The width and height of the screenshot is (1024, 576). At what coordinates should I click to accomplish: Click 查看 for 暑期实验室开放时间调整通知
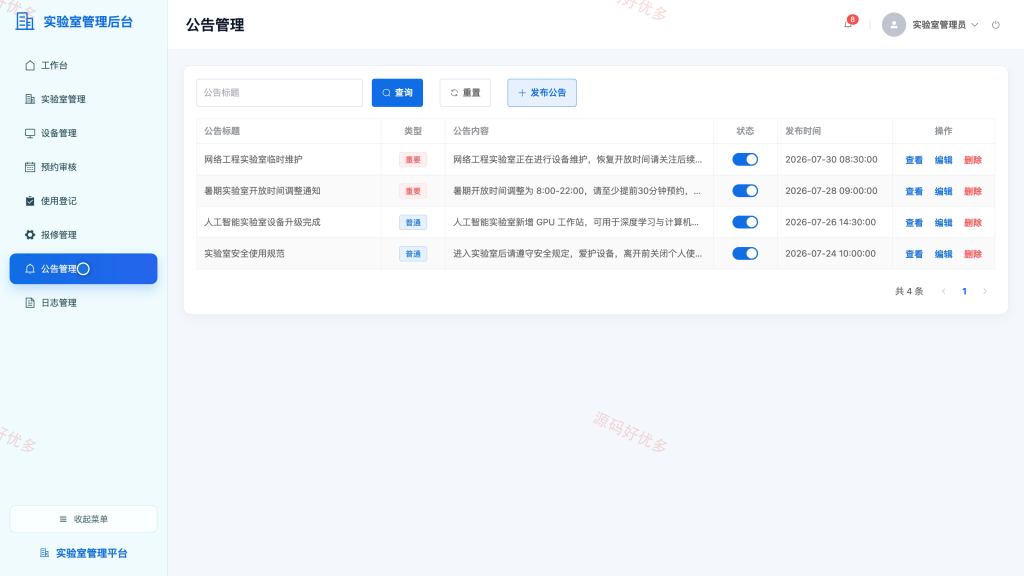(x=914, y=191)
